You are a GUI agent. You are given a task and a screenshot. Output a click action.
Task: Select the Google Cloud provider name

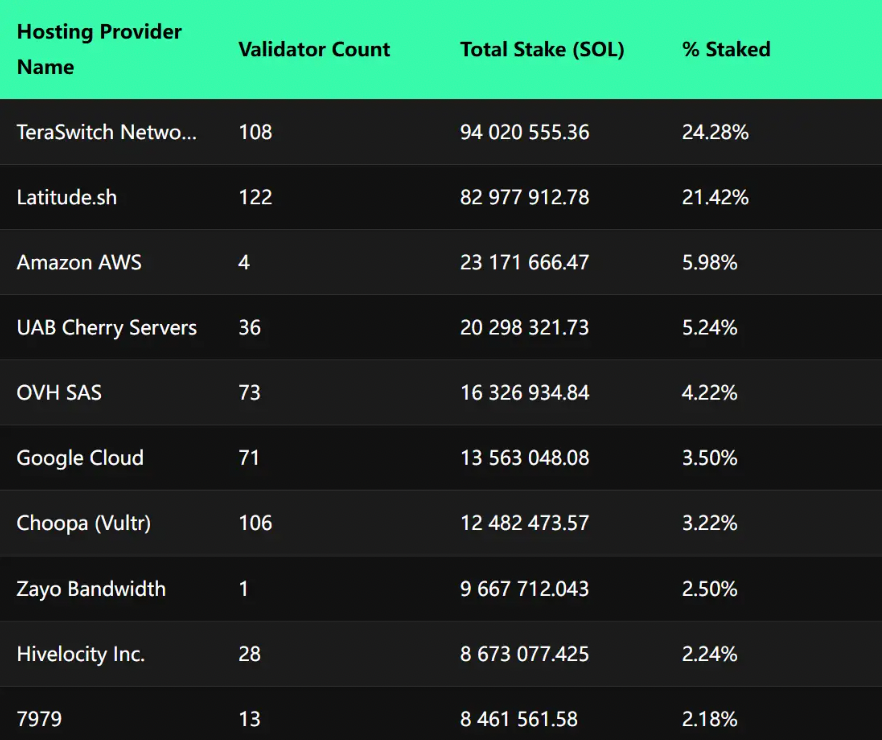[80, 458]
